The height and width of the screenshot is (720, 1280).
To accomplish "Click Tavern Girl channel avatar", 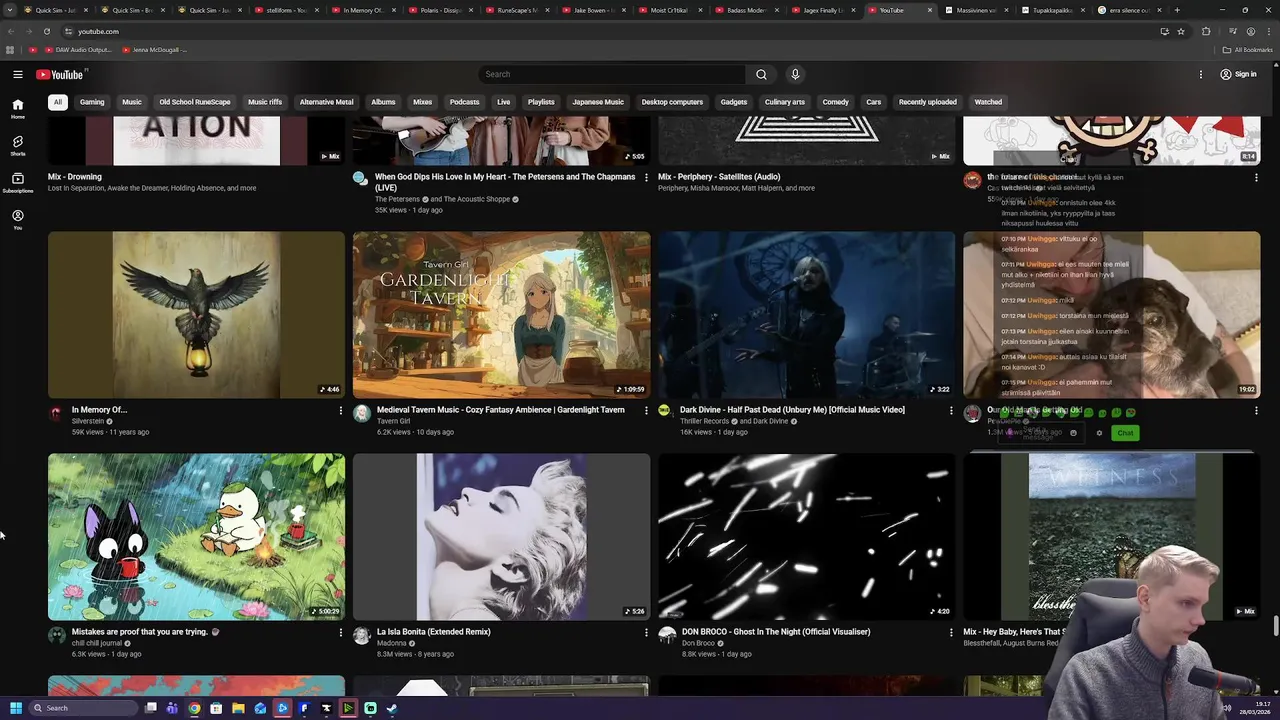I will pyautogui.click(x=361, y=413).
